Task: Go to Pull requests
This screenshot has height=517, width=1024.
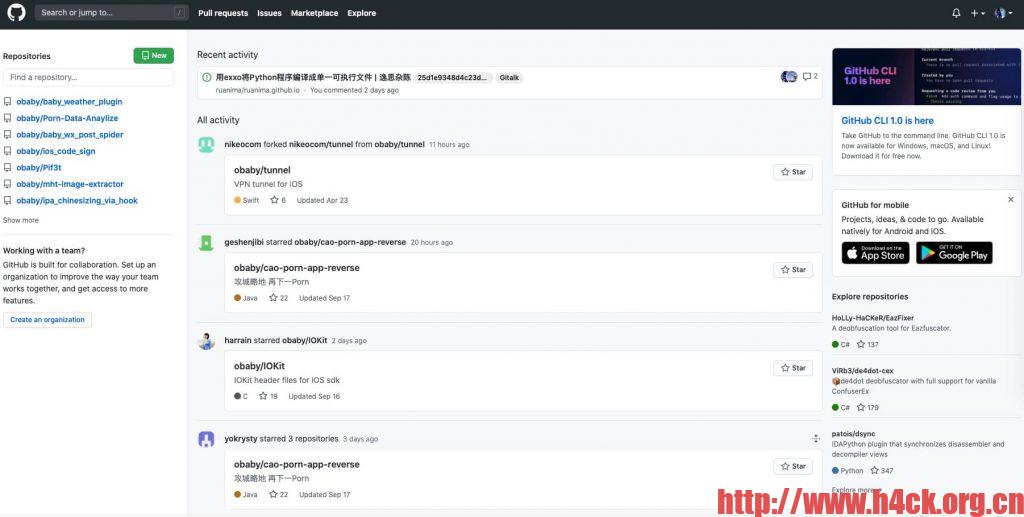Action: click(x=223, y=13)
